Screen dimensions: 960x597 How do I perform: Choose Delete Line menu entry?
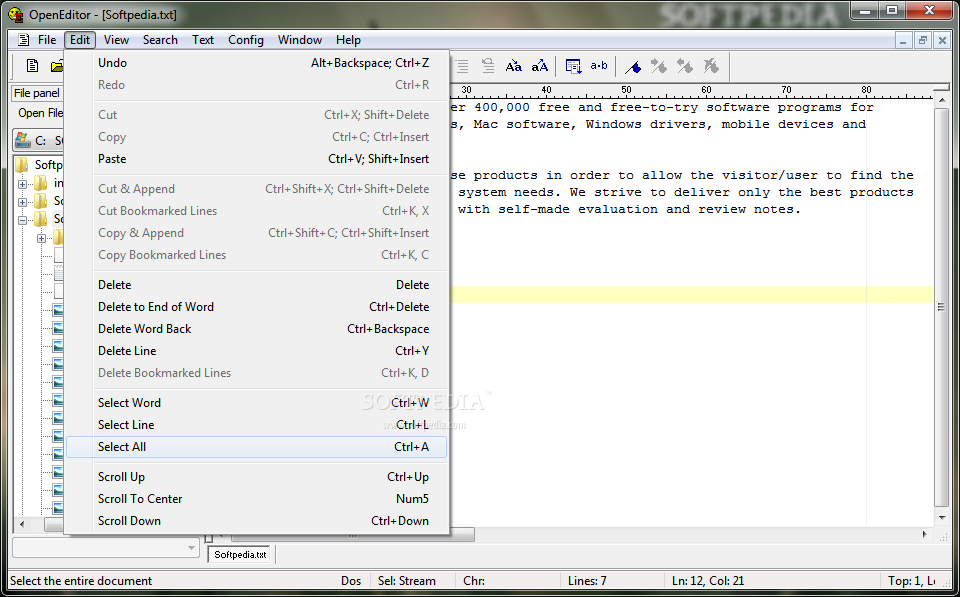point(257,351)
